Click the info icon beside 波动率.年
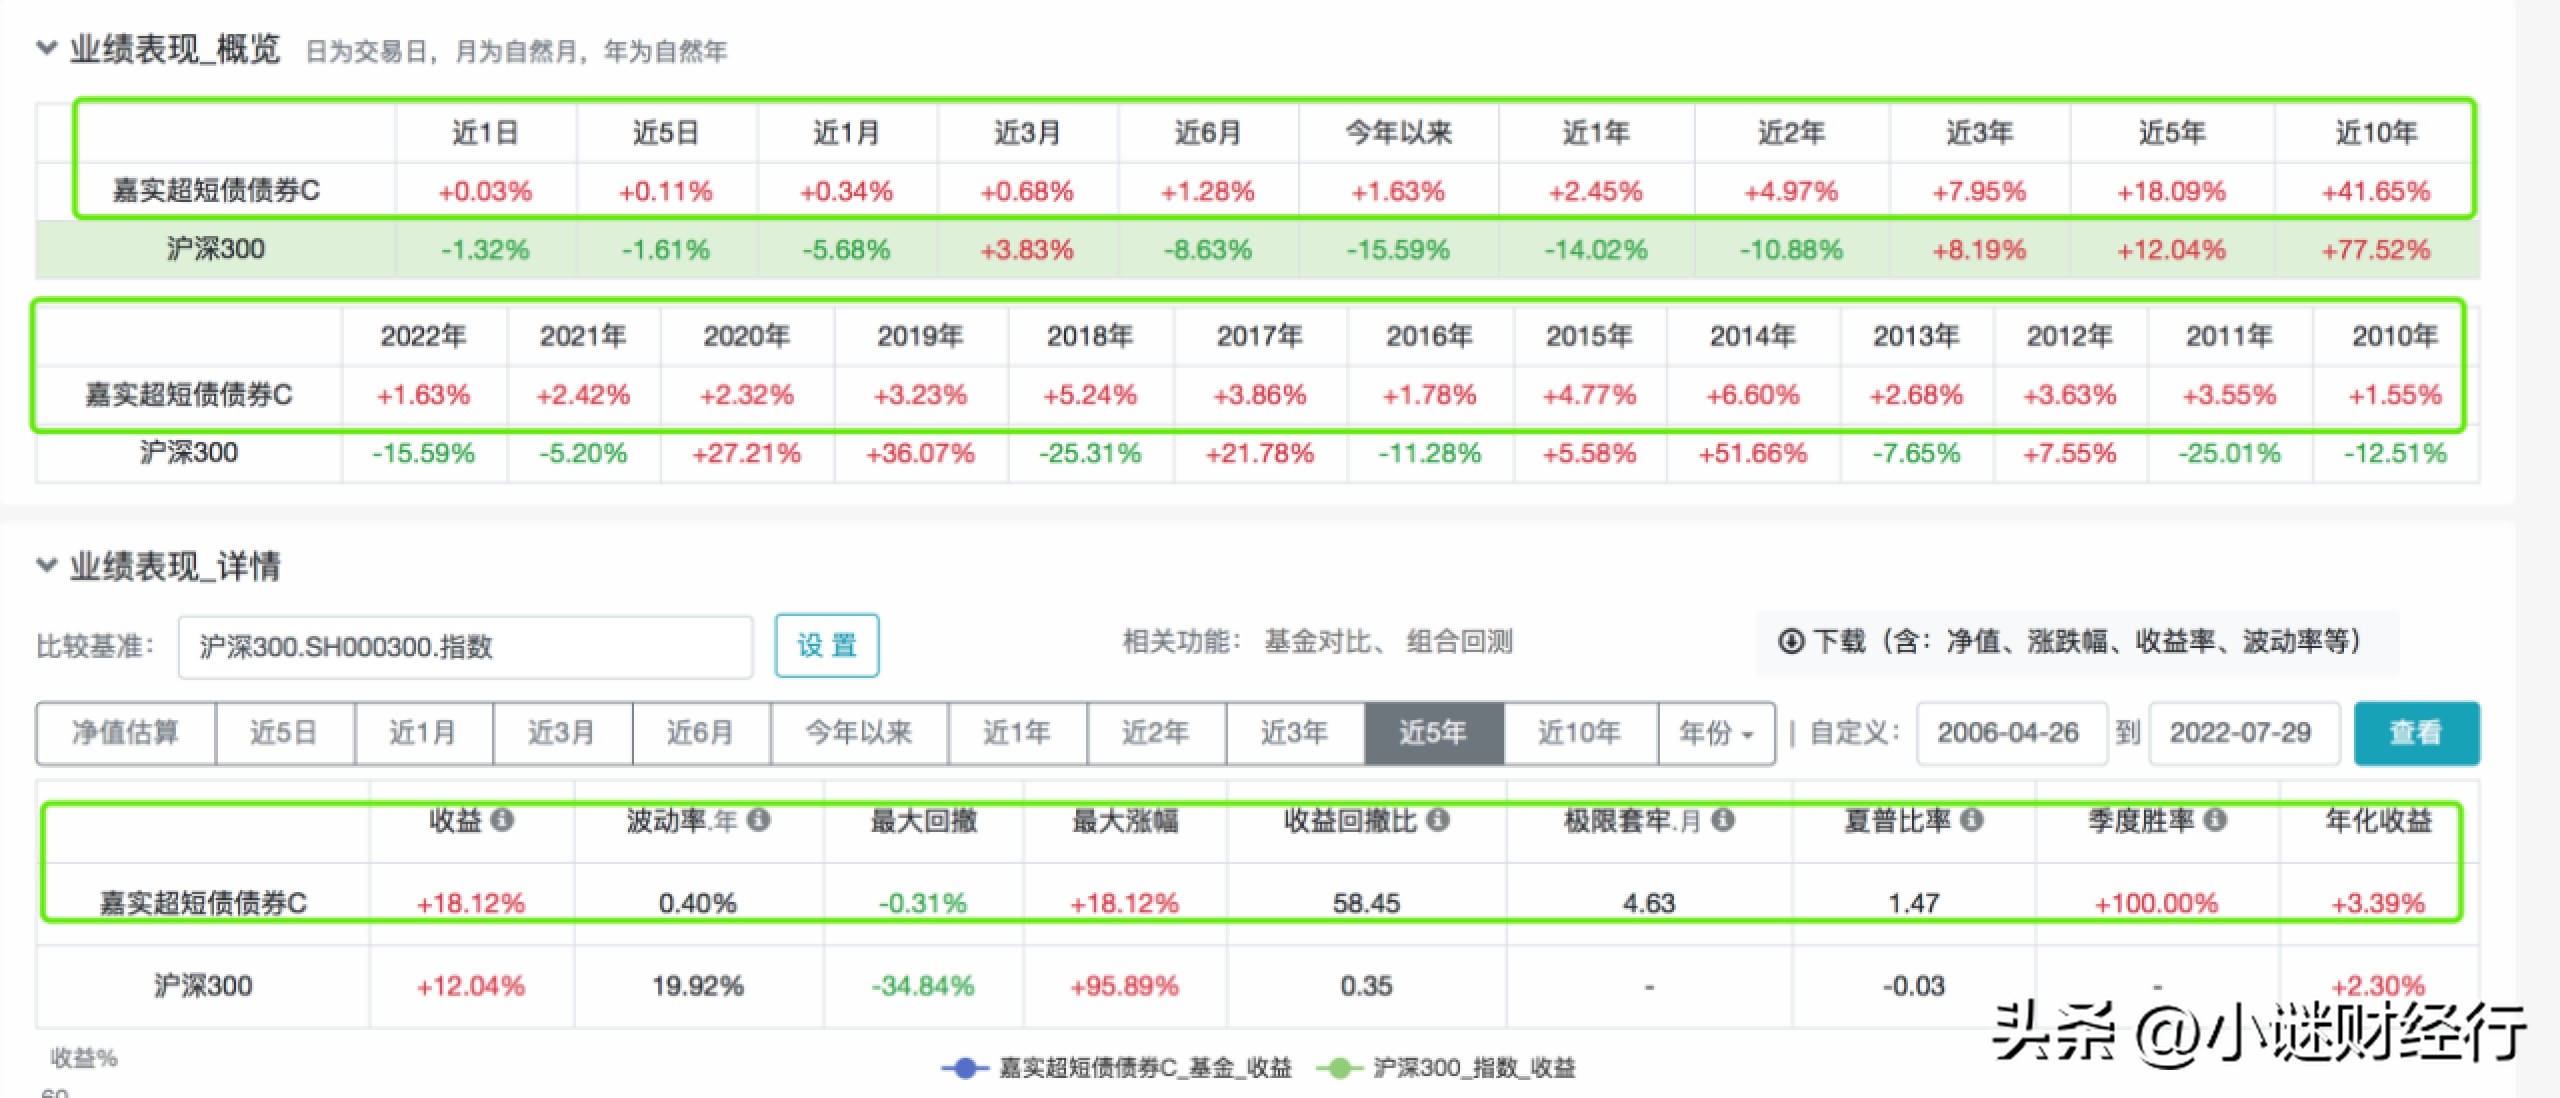This screenshot has height=1098, width=2560. pyautogui.click(x=756, y=822)
